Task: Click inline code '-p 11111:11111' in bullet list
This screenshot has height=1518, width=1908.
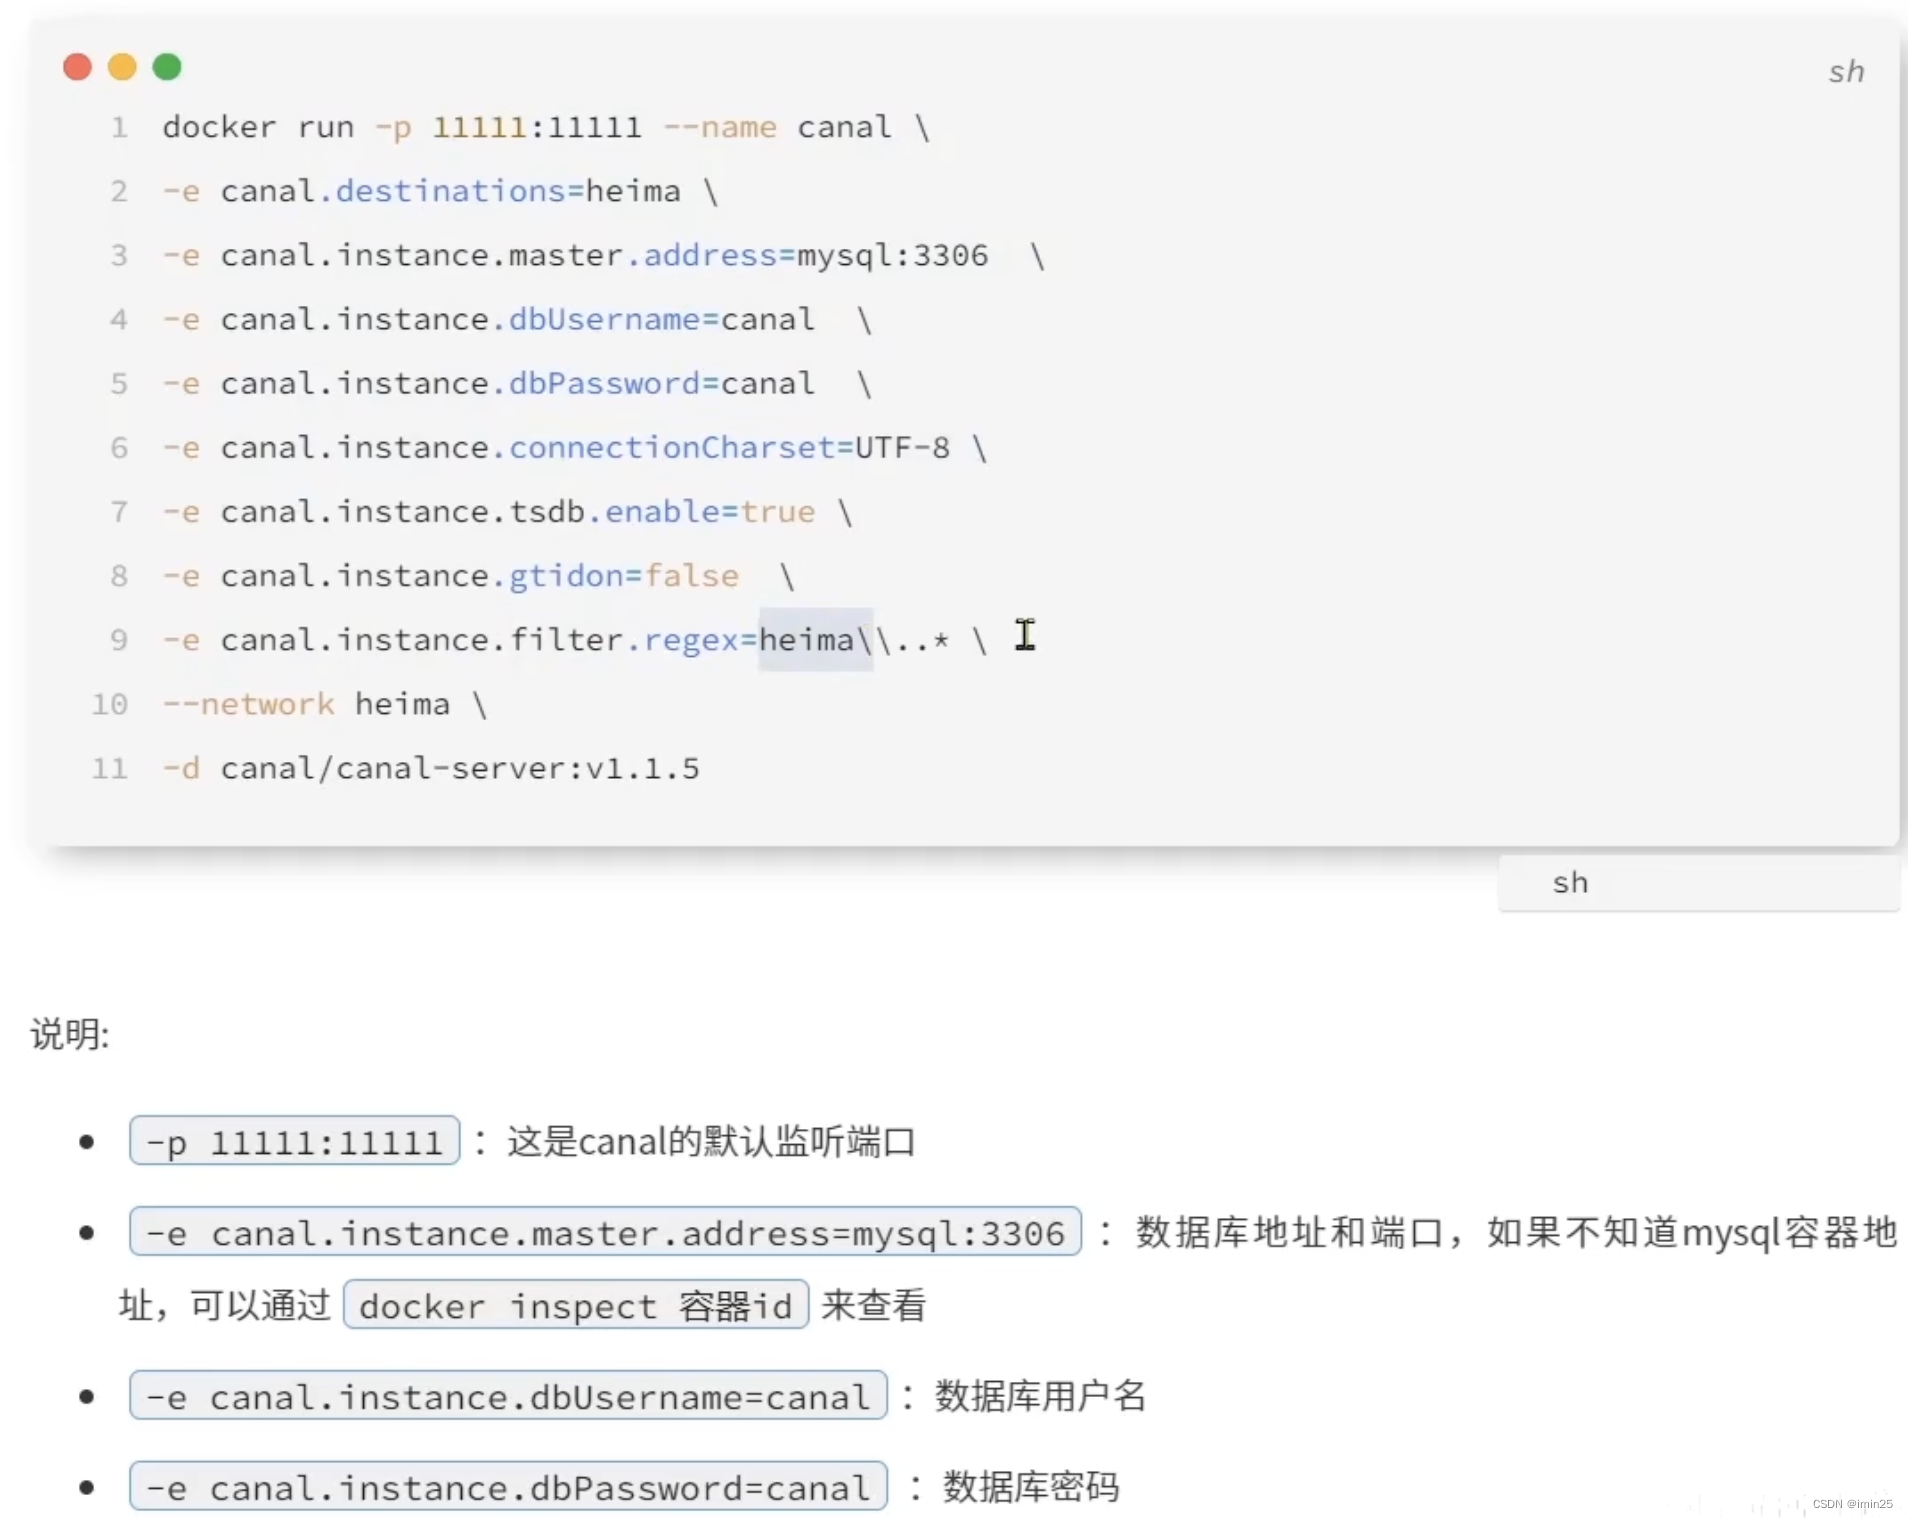Action: pos(294,1141)
